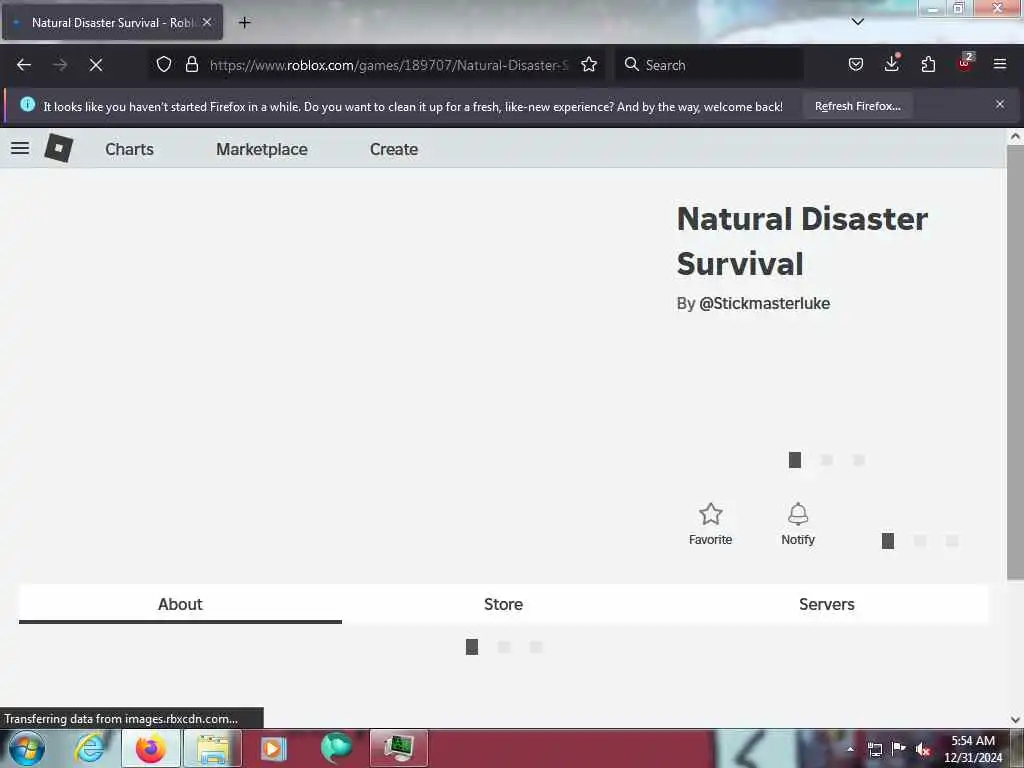1024x768 pixels.
Task: Open the Action Center flag icon
Action: pos(899,748)
